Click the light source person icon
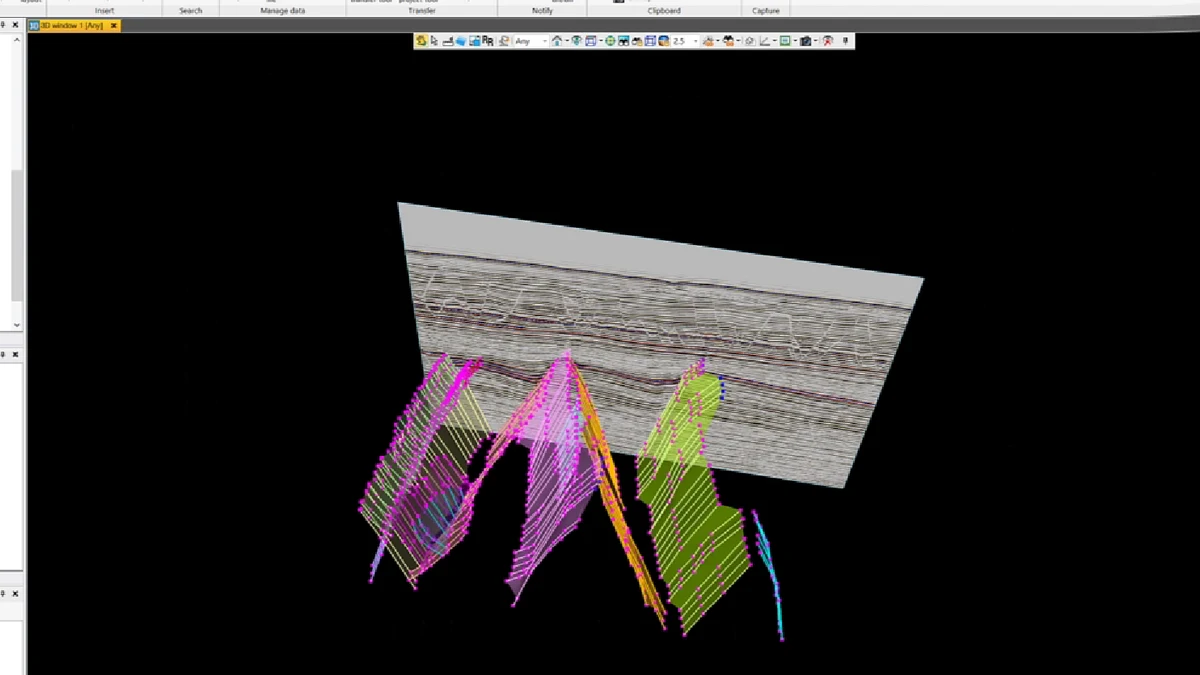 tap(504, 41)
